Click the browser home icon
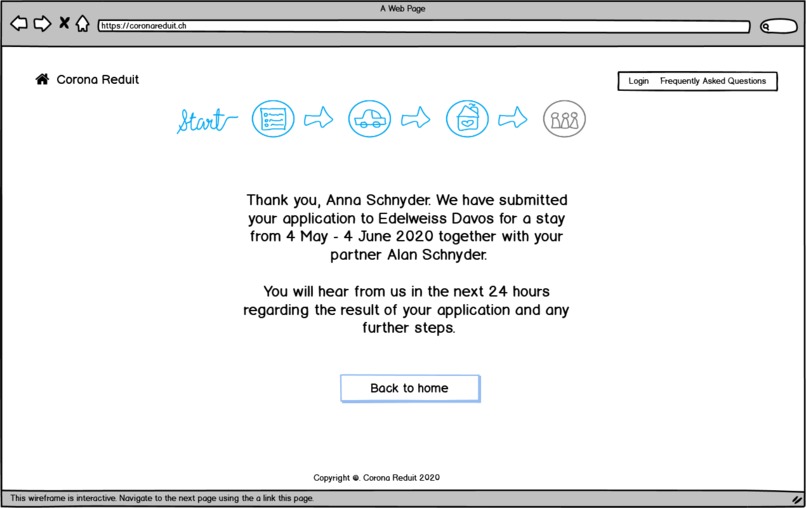The height and width of the screenshot is (508, 806). tap(82, 23)
